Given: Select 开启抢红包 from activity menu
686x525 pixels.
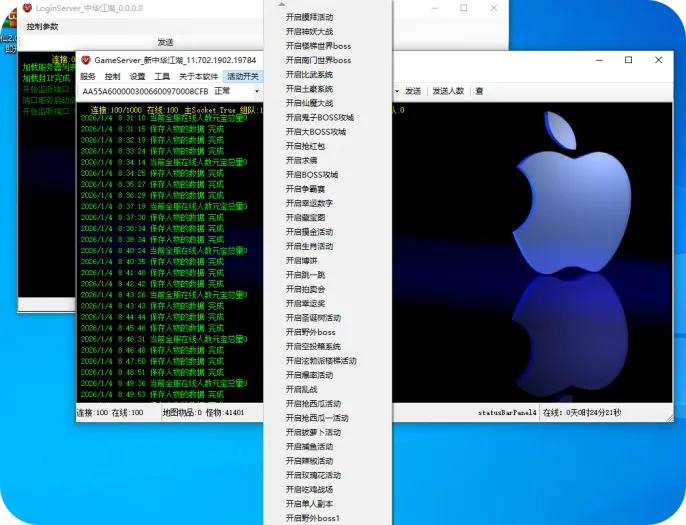Looking at the screenshot, I should (305, 146).
